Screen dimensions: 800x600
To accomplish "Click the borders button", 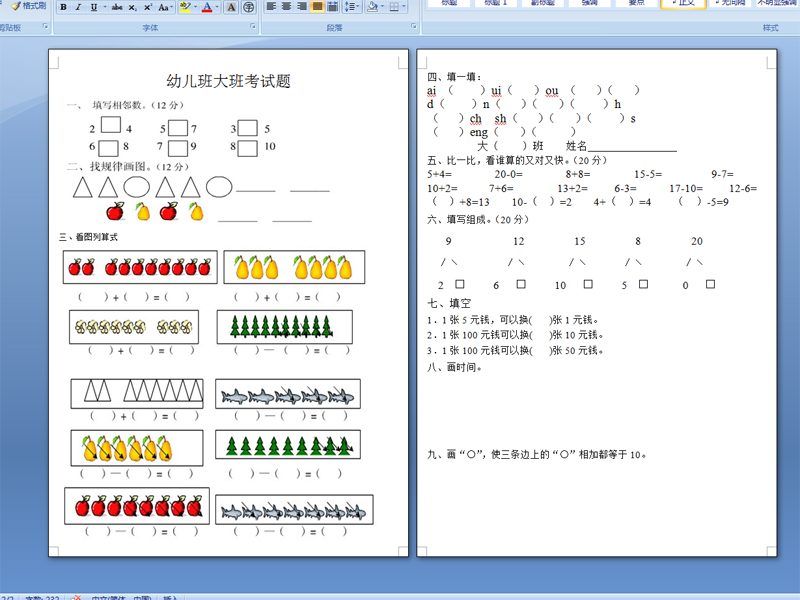I will point(394,6).
